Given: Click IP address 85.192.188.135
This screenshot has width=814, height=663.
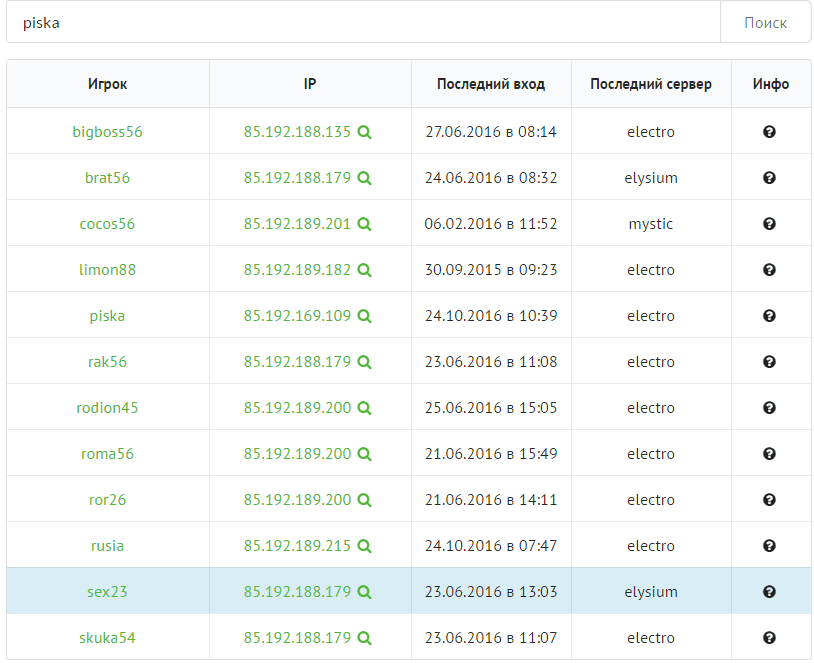Looking at the screenshot, I should click(297, 132).
